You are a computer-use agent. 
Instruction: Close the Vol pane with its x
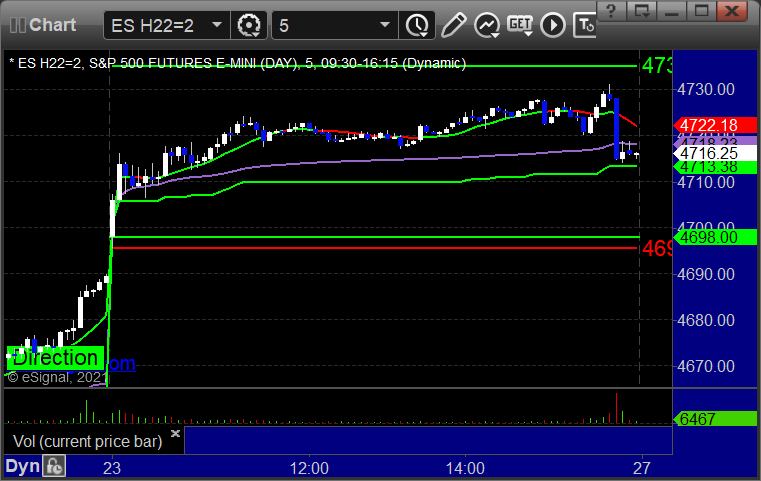pos(176,433)
